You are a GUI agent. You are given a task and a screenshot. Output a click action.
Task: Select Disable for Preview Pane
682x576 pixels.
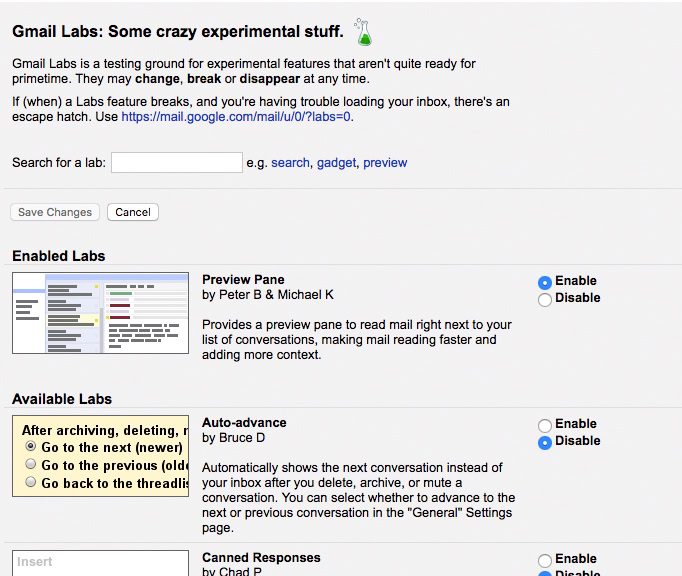point(545,299)
